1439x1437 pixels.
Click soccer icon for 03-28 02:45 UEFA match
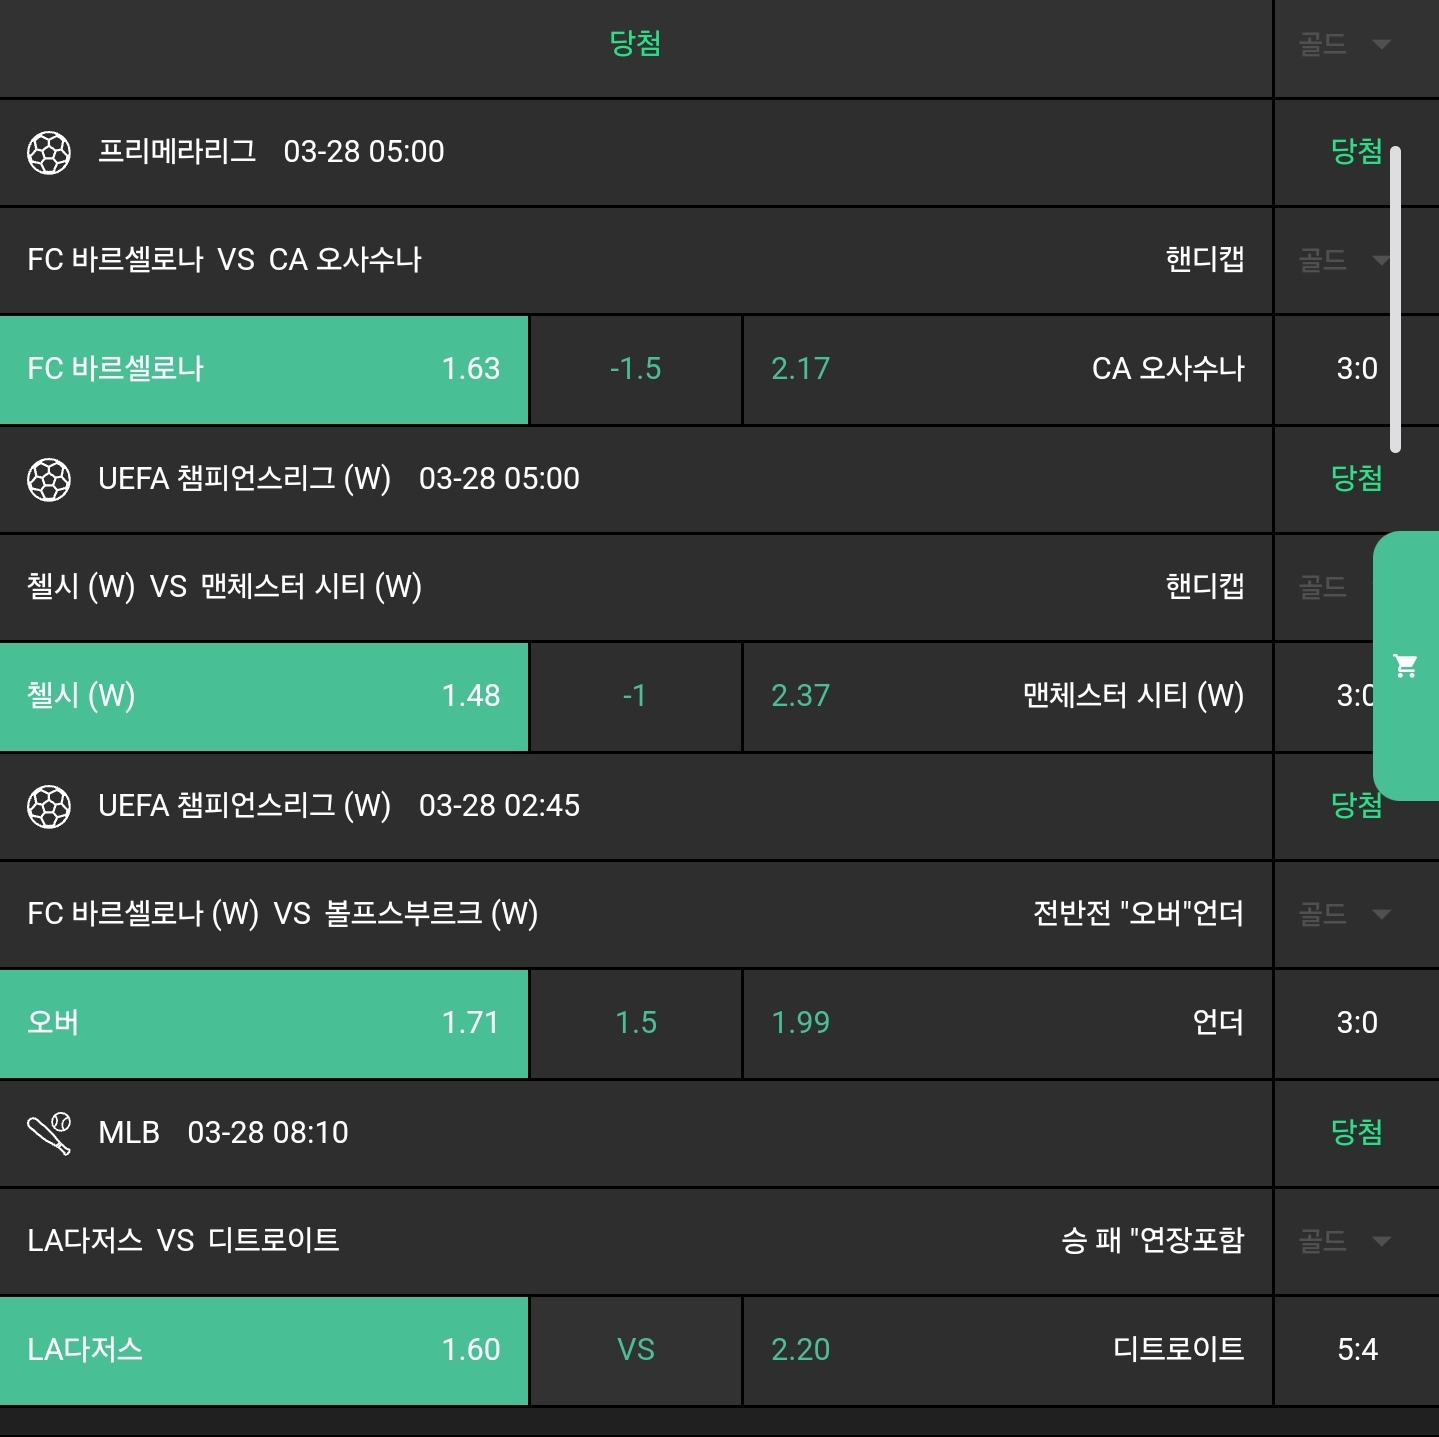(48, 807)
